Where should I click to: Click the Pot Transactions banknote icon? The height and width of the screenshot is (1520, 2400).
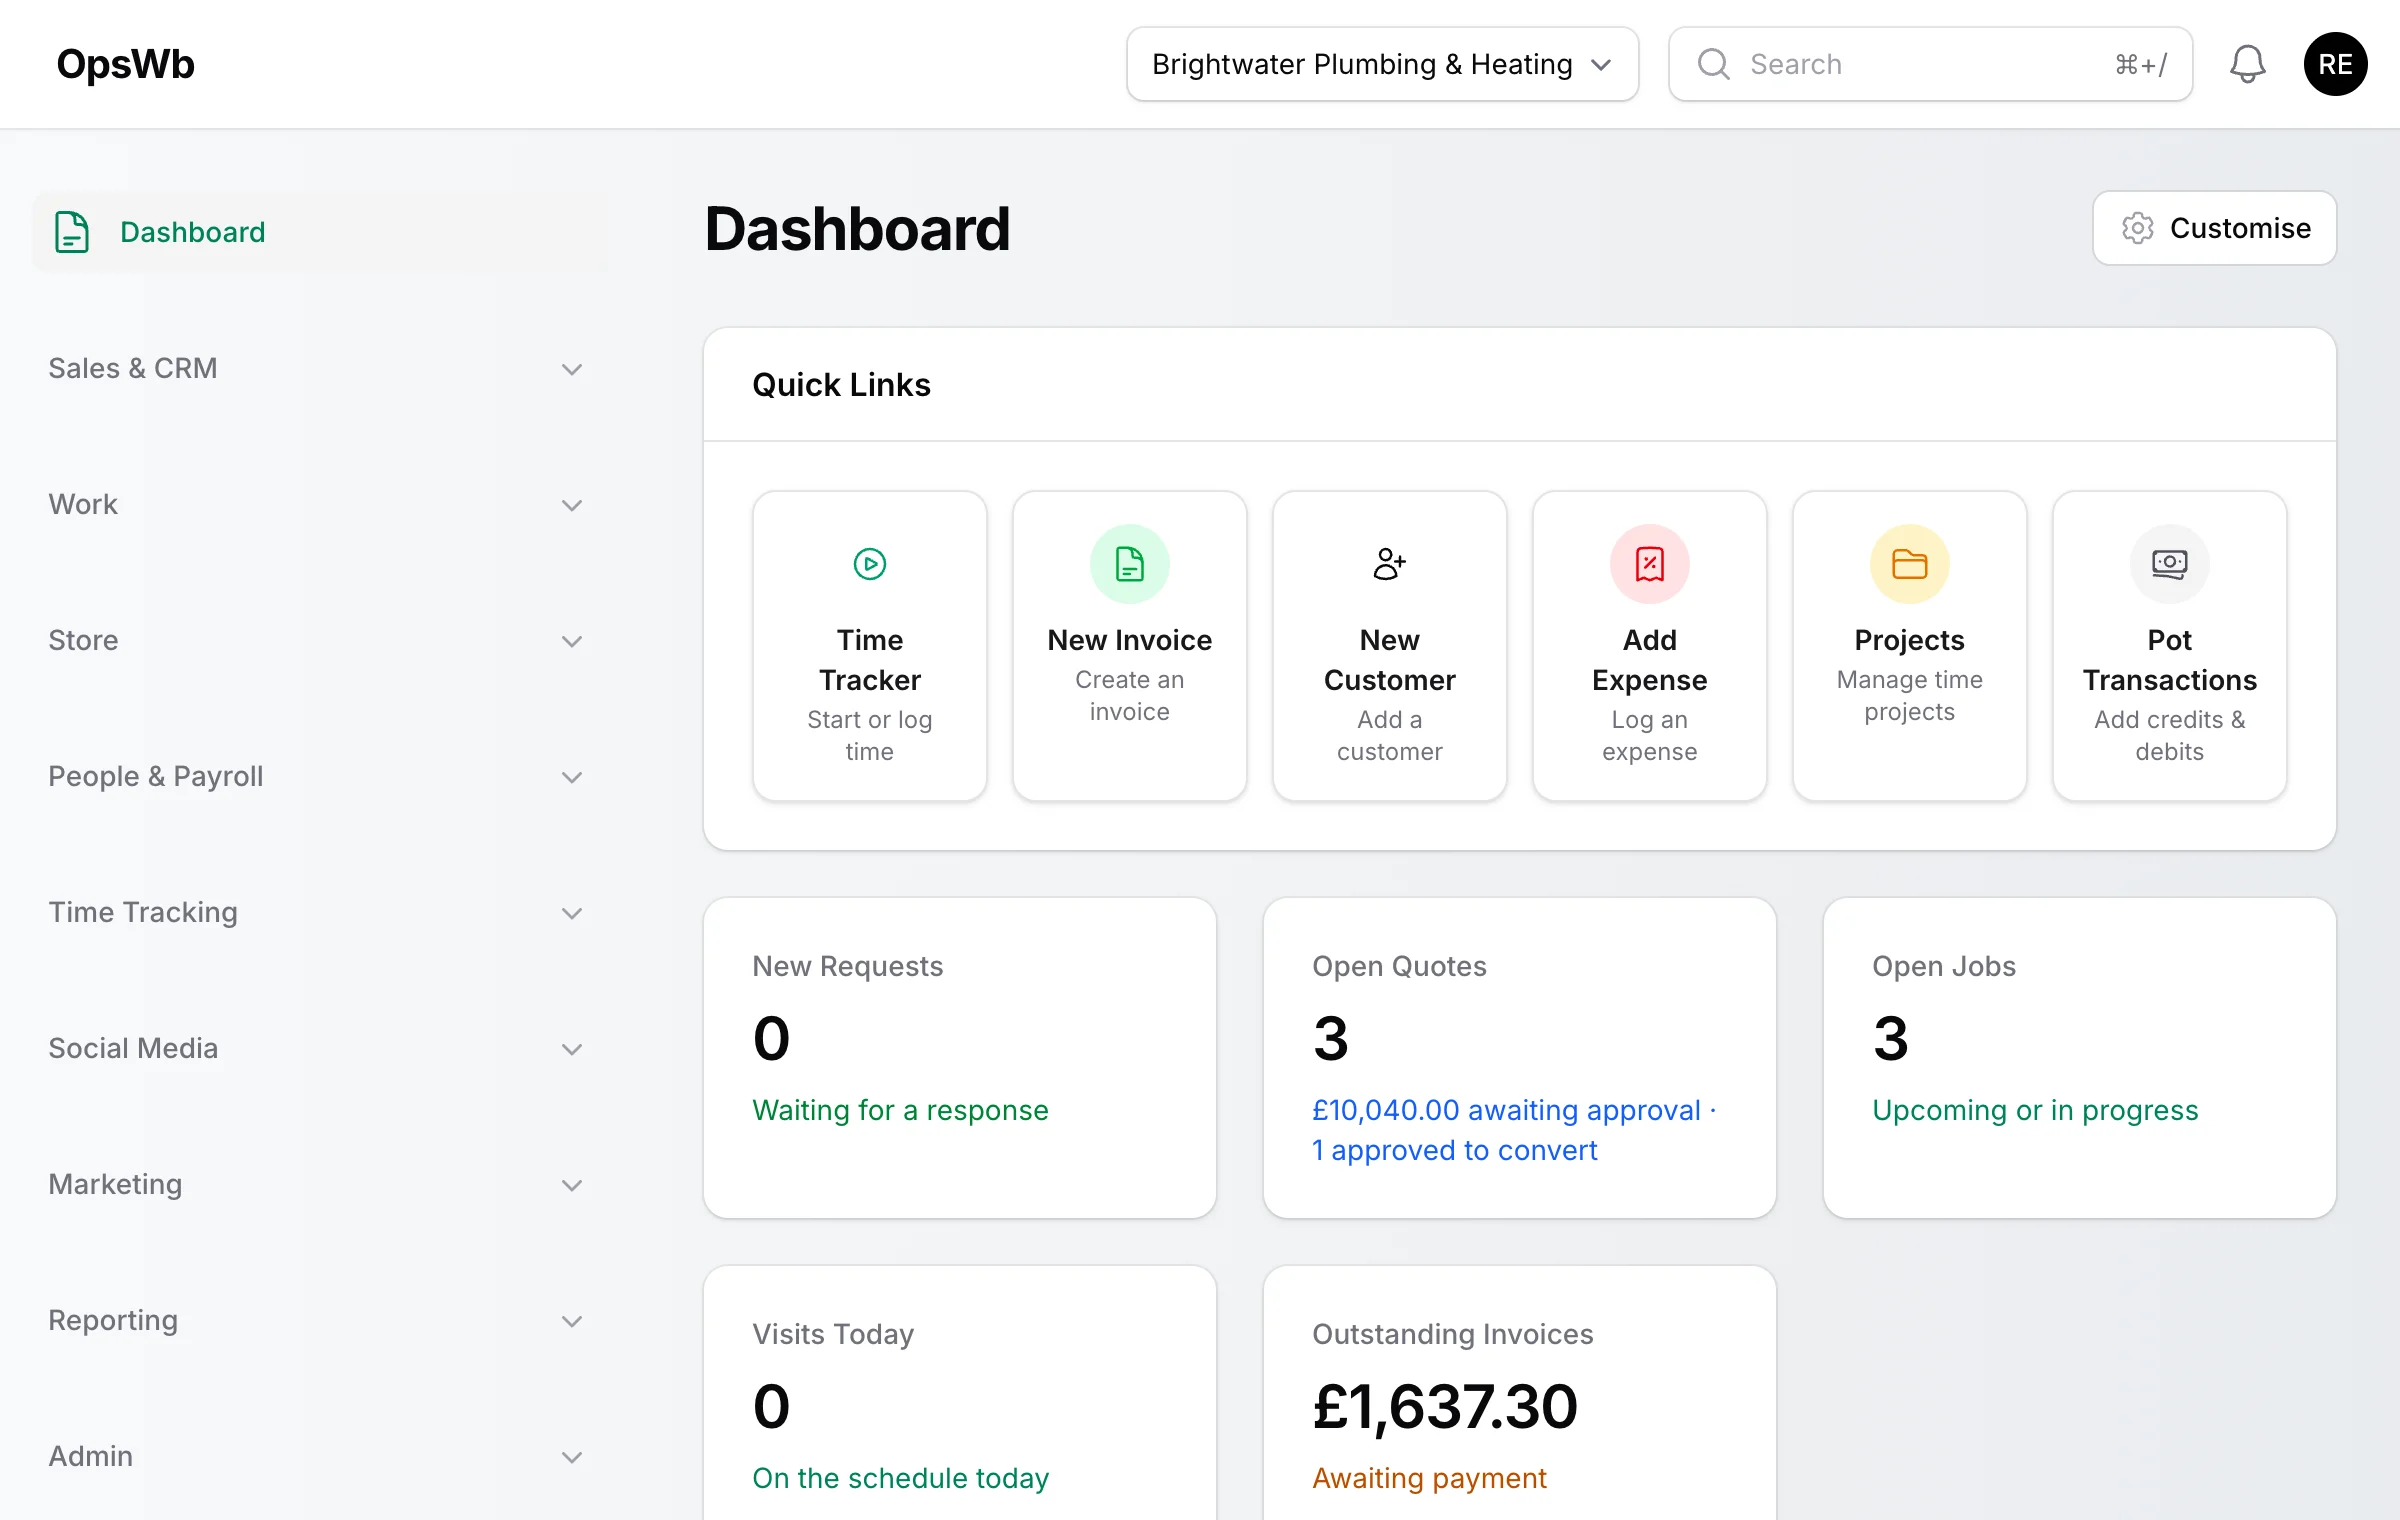point(2170,564)
